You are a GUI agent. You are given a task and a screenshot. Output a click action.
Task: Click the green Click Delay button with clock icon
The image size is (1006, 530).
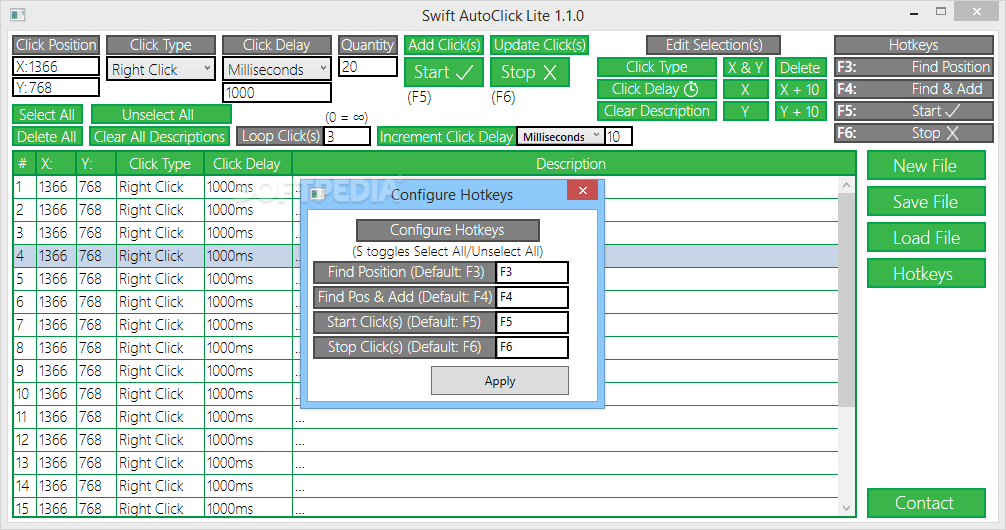[656, 89]
